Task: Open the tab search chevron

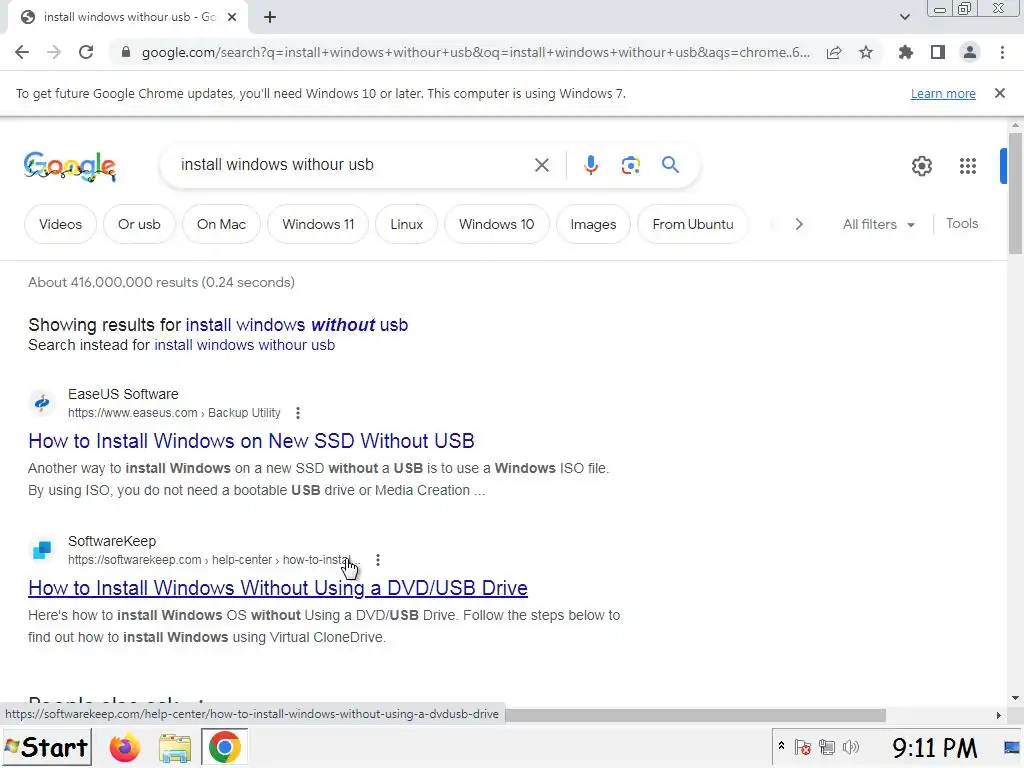Action: point(904,18)
